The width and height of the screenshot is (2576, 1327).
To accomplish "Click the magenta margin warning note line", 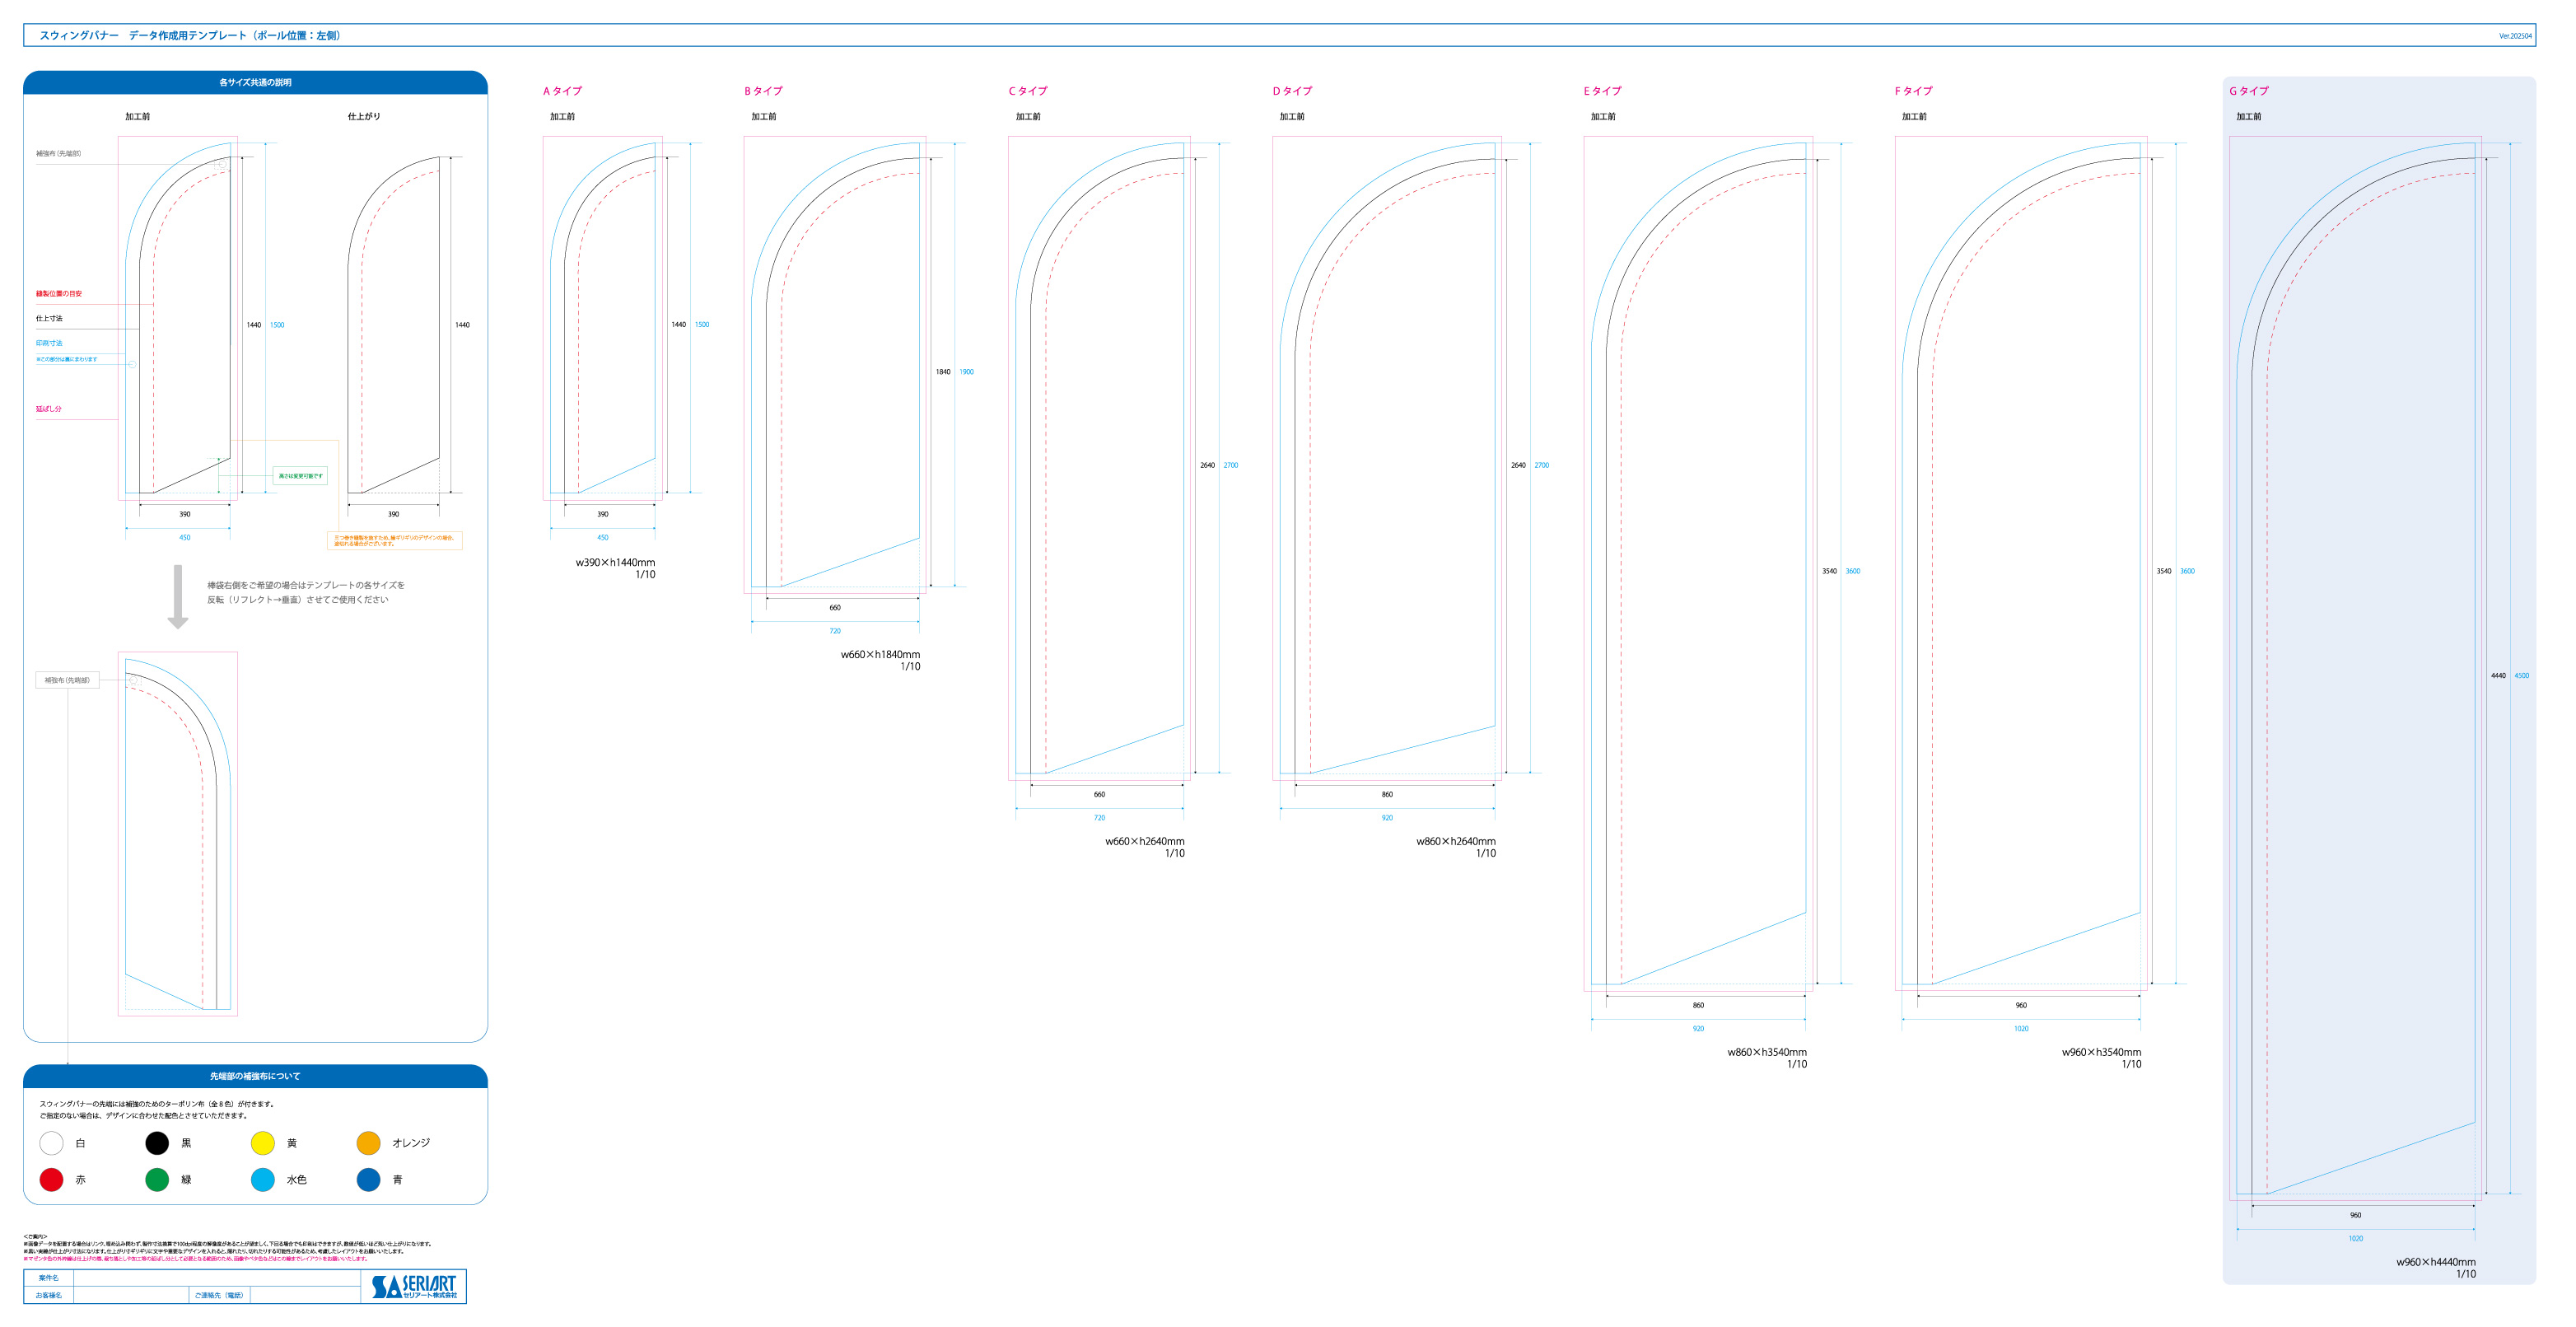I will 196,1259.
